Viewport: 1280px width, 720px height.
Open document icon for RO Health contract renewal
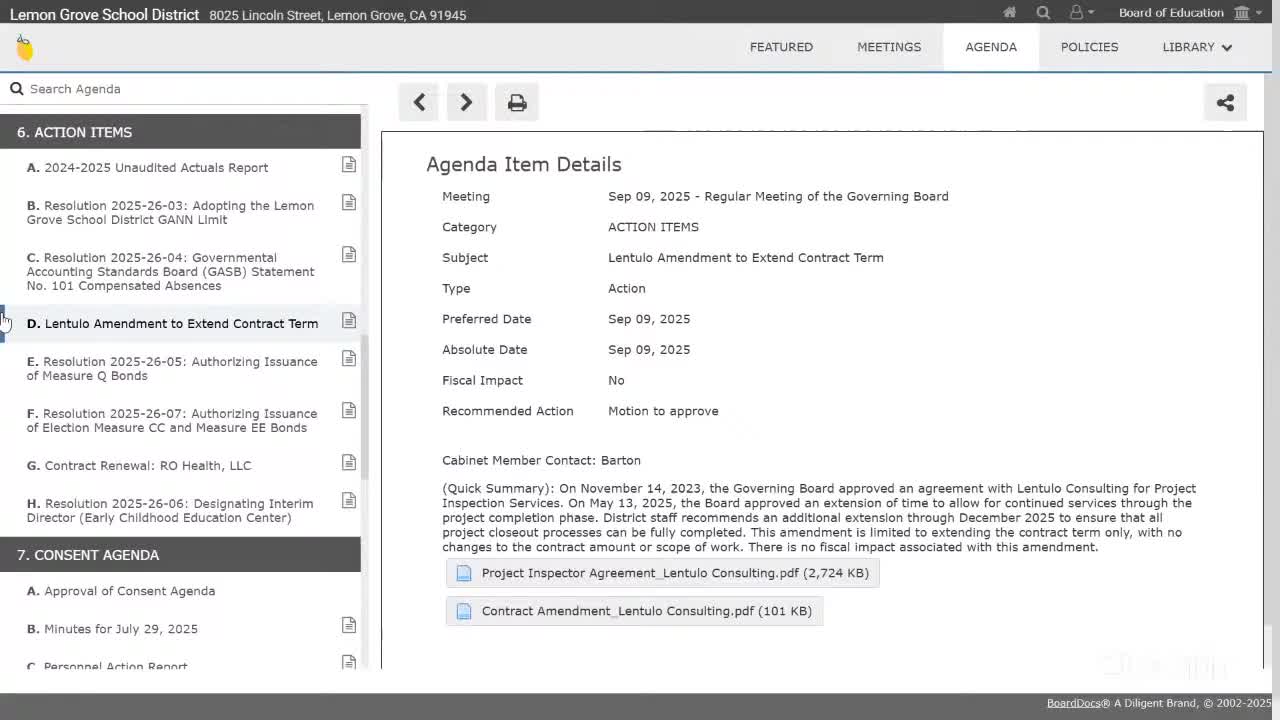349,463
